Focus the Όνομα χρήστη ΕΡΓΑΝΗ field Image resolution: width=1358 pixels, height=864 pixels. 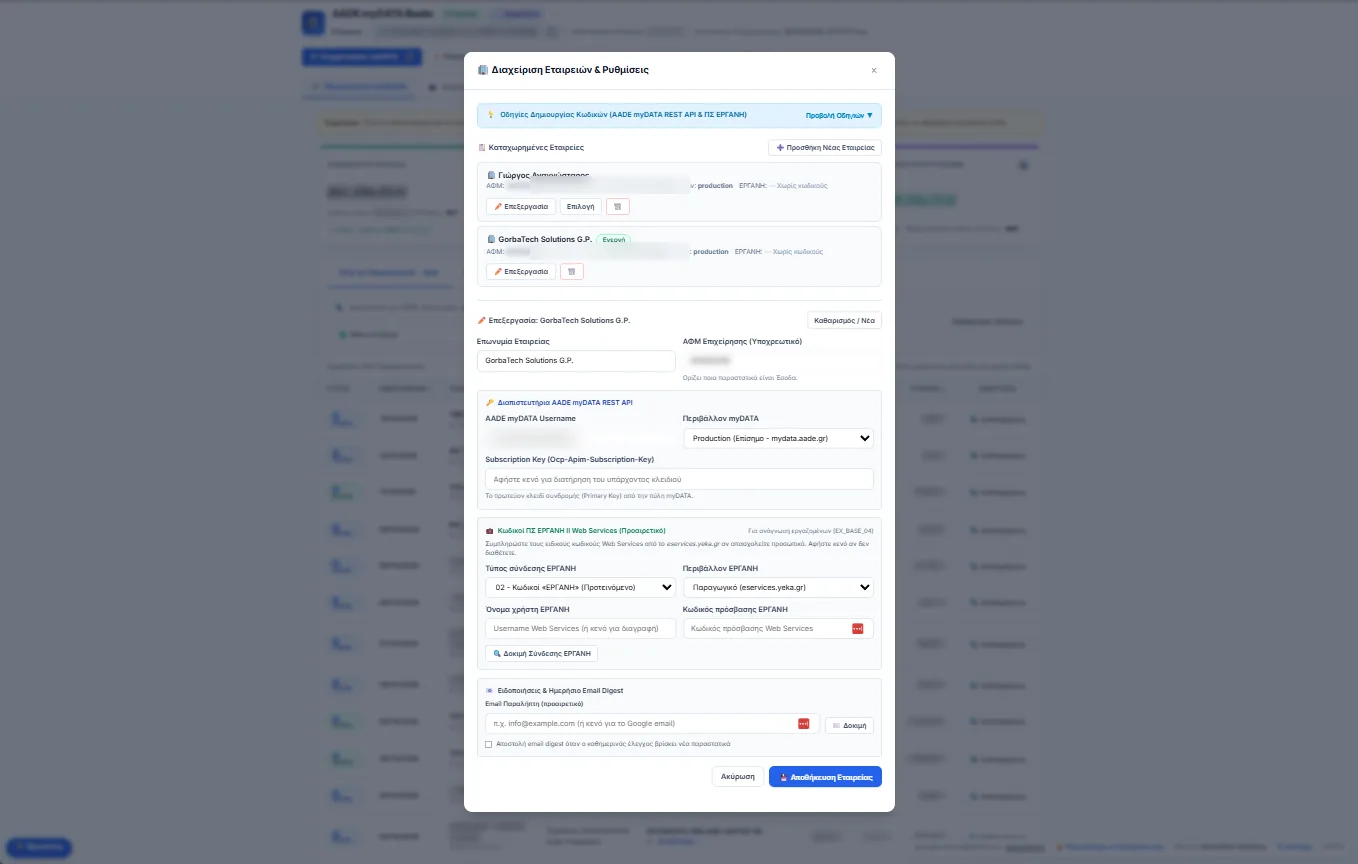(x=580, y=628)
